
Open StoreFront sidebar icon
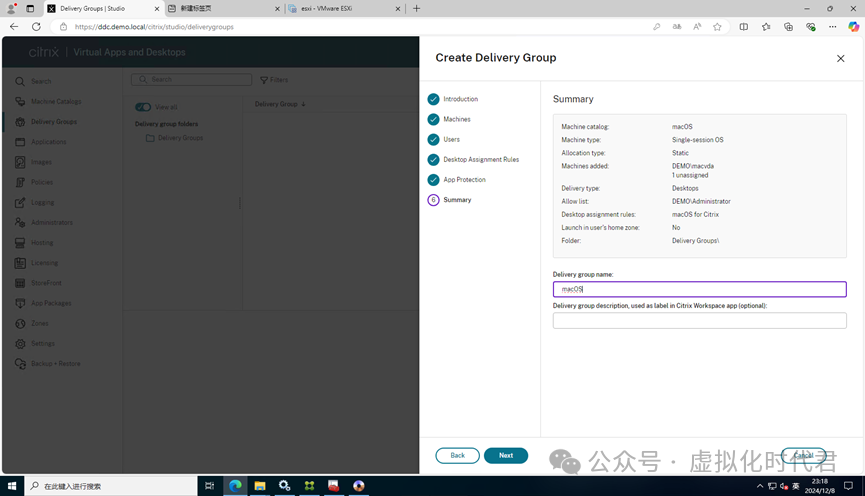[20, 283]
